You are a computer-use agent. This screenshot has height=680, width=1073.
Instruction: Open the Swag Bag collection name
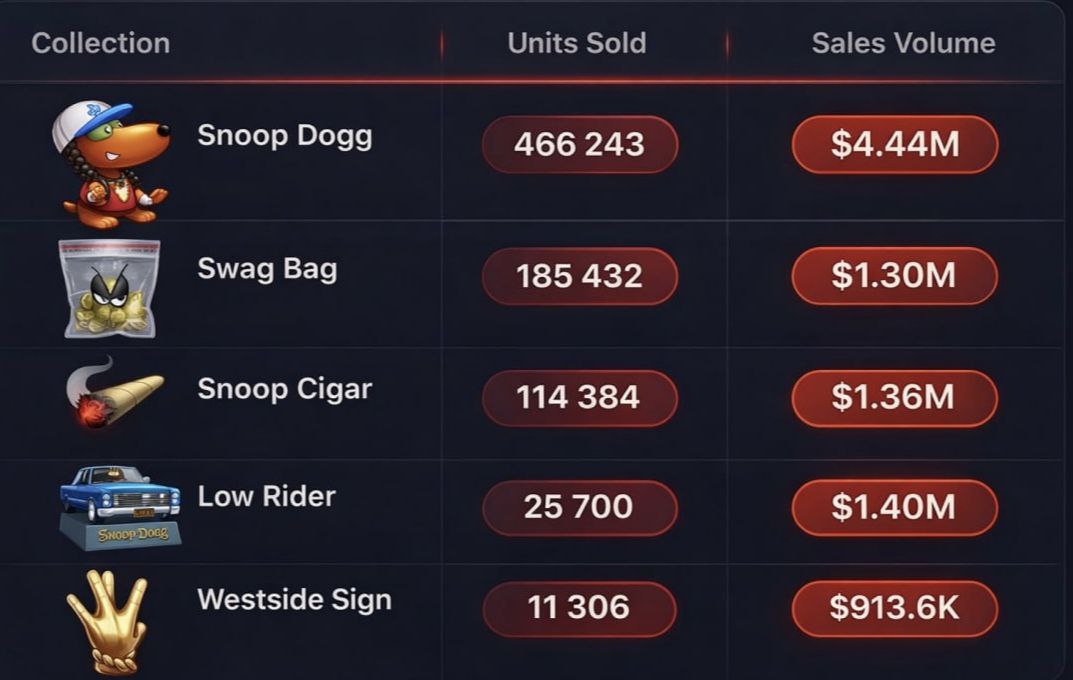click(267, 269)
